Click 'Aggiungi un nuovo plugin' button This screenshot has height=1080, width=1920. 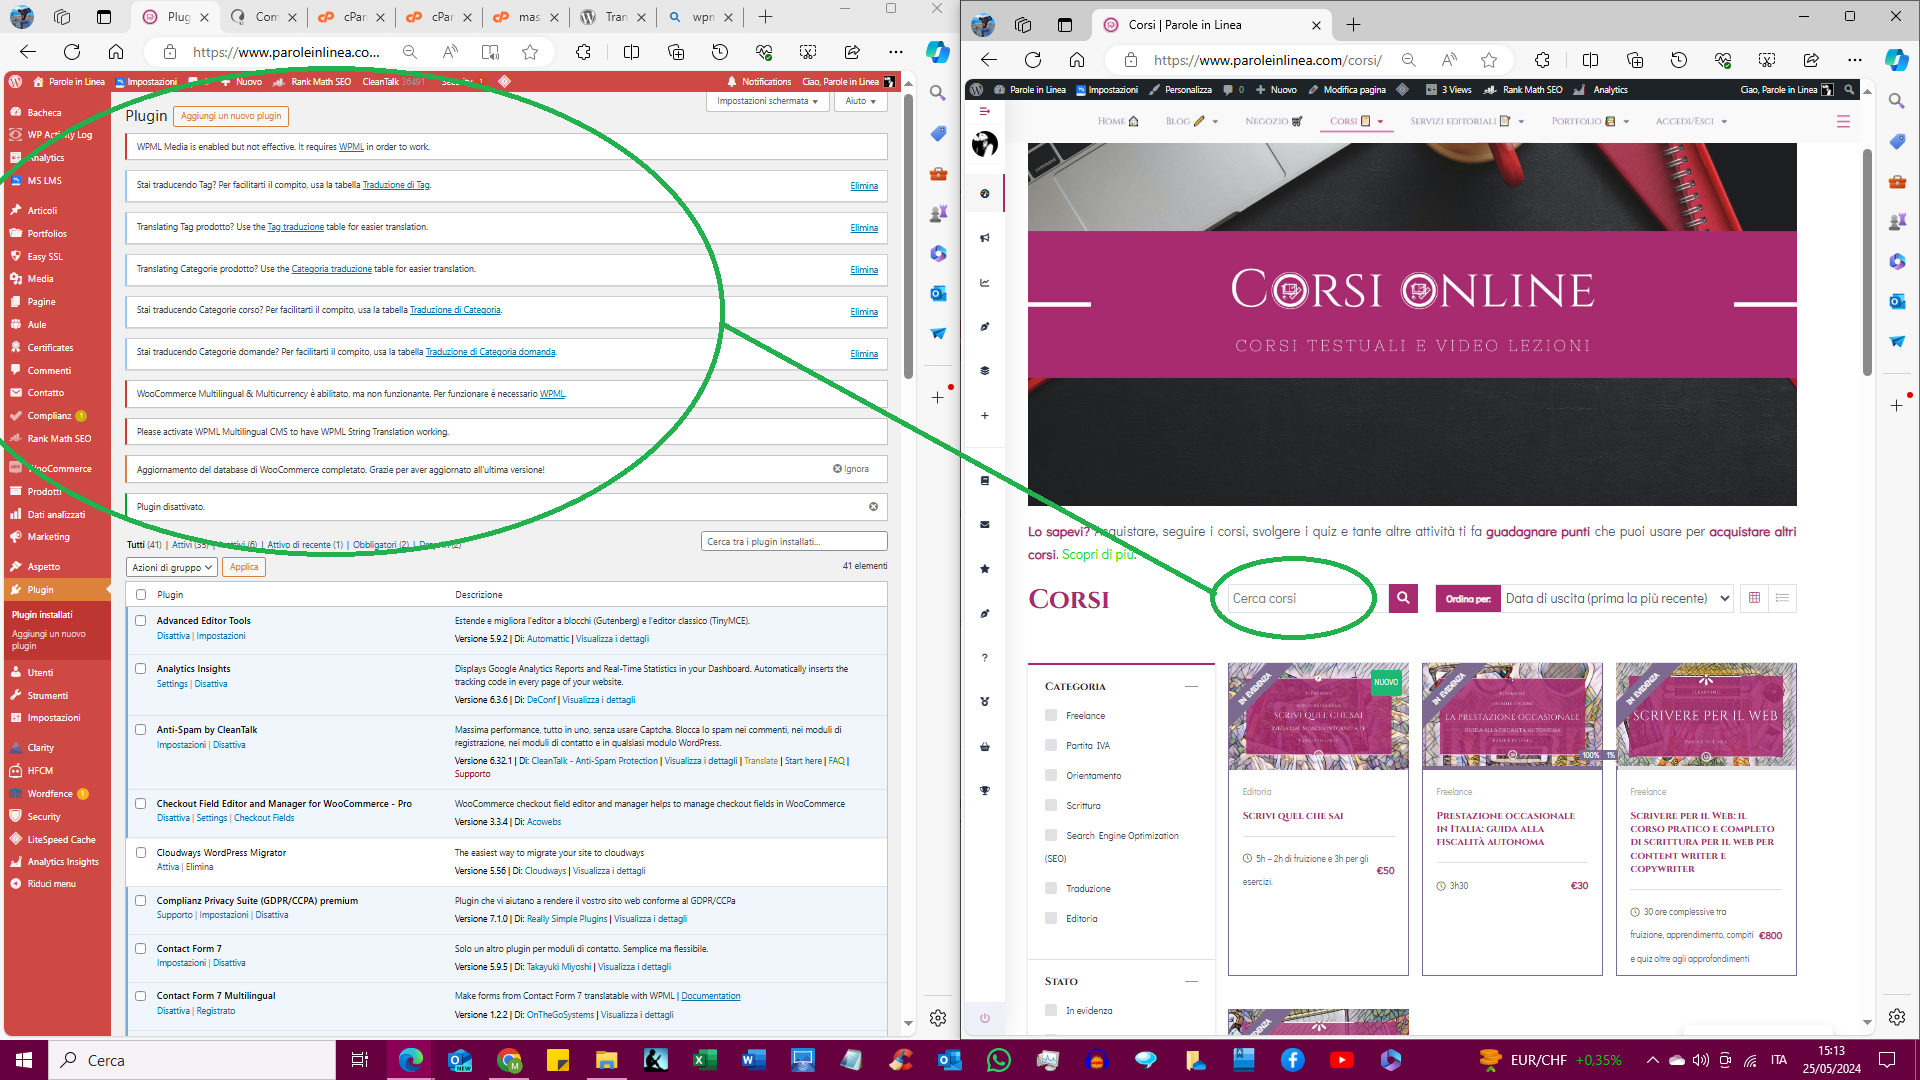click(231, 116)
